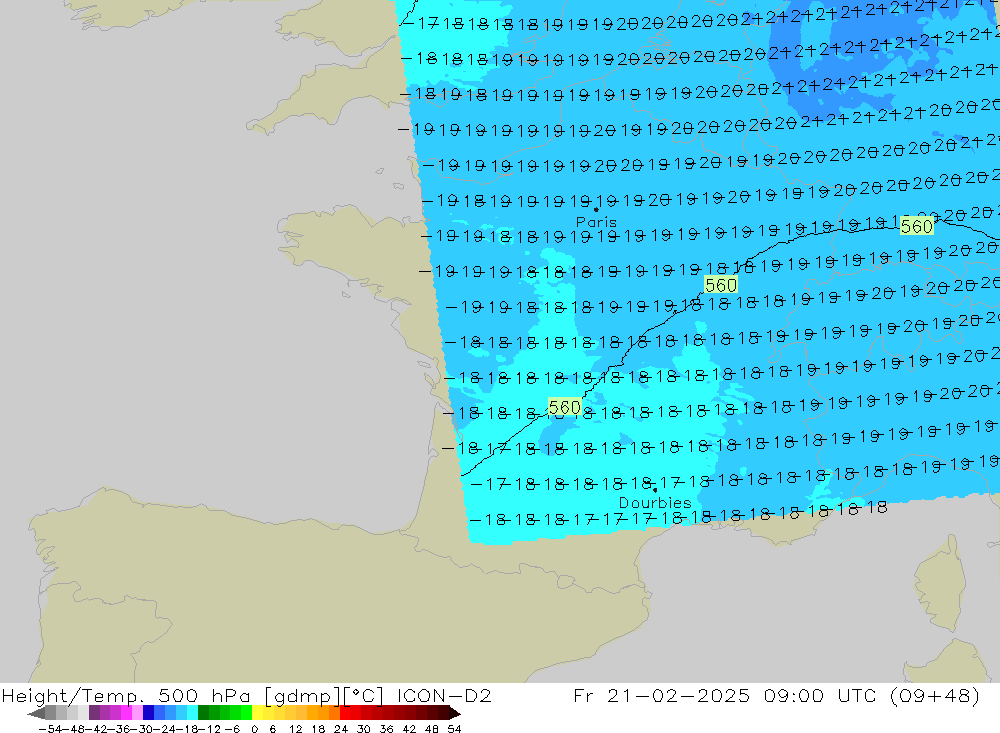Pick the gray left-arrow end of legend
This screenshot has height=733, width=1000.
pyautogui.click(x=36, y=713)
